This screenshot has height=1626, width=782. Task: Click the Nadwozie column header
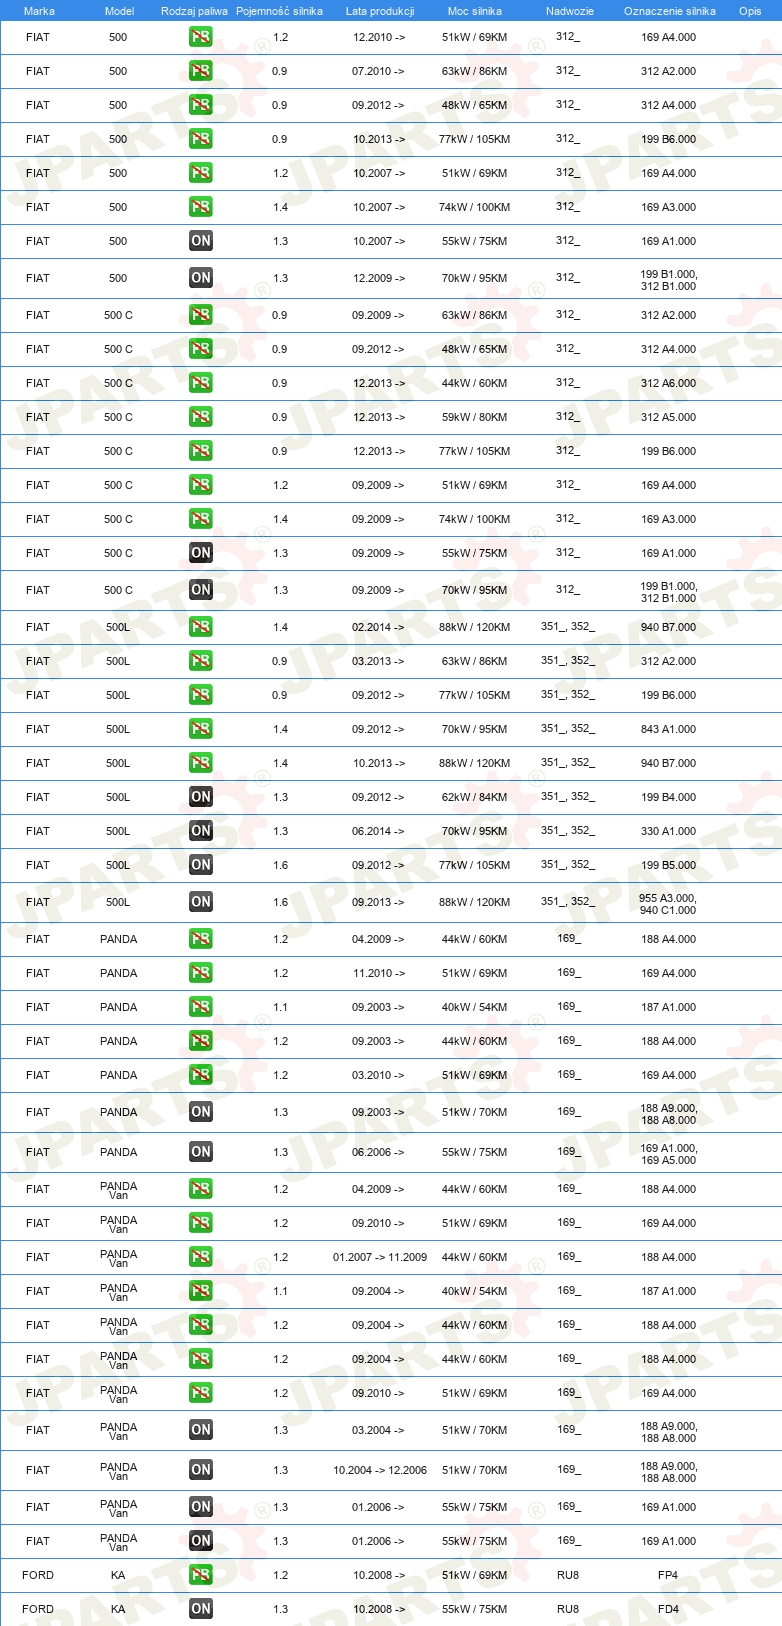tap(570, 11)
